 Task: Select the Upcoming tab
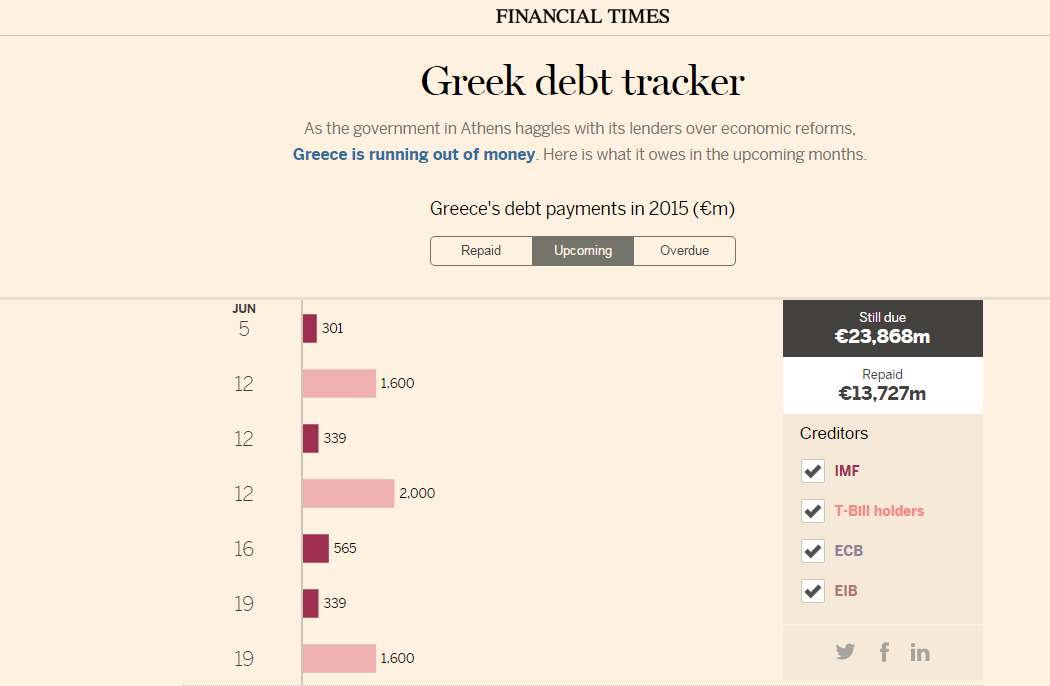583,251
